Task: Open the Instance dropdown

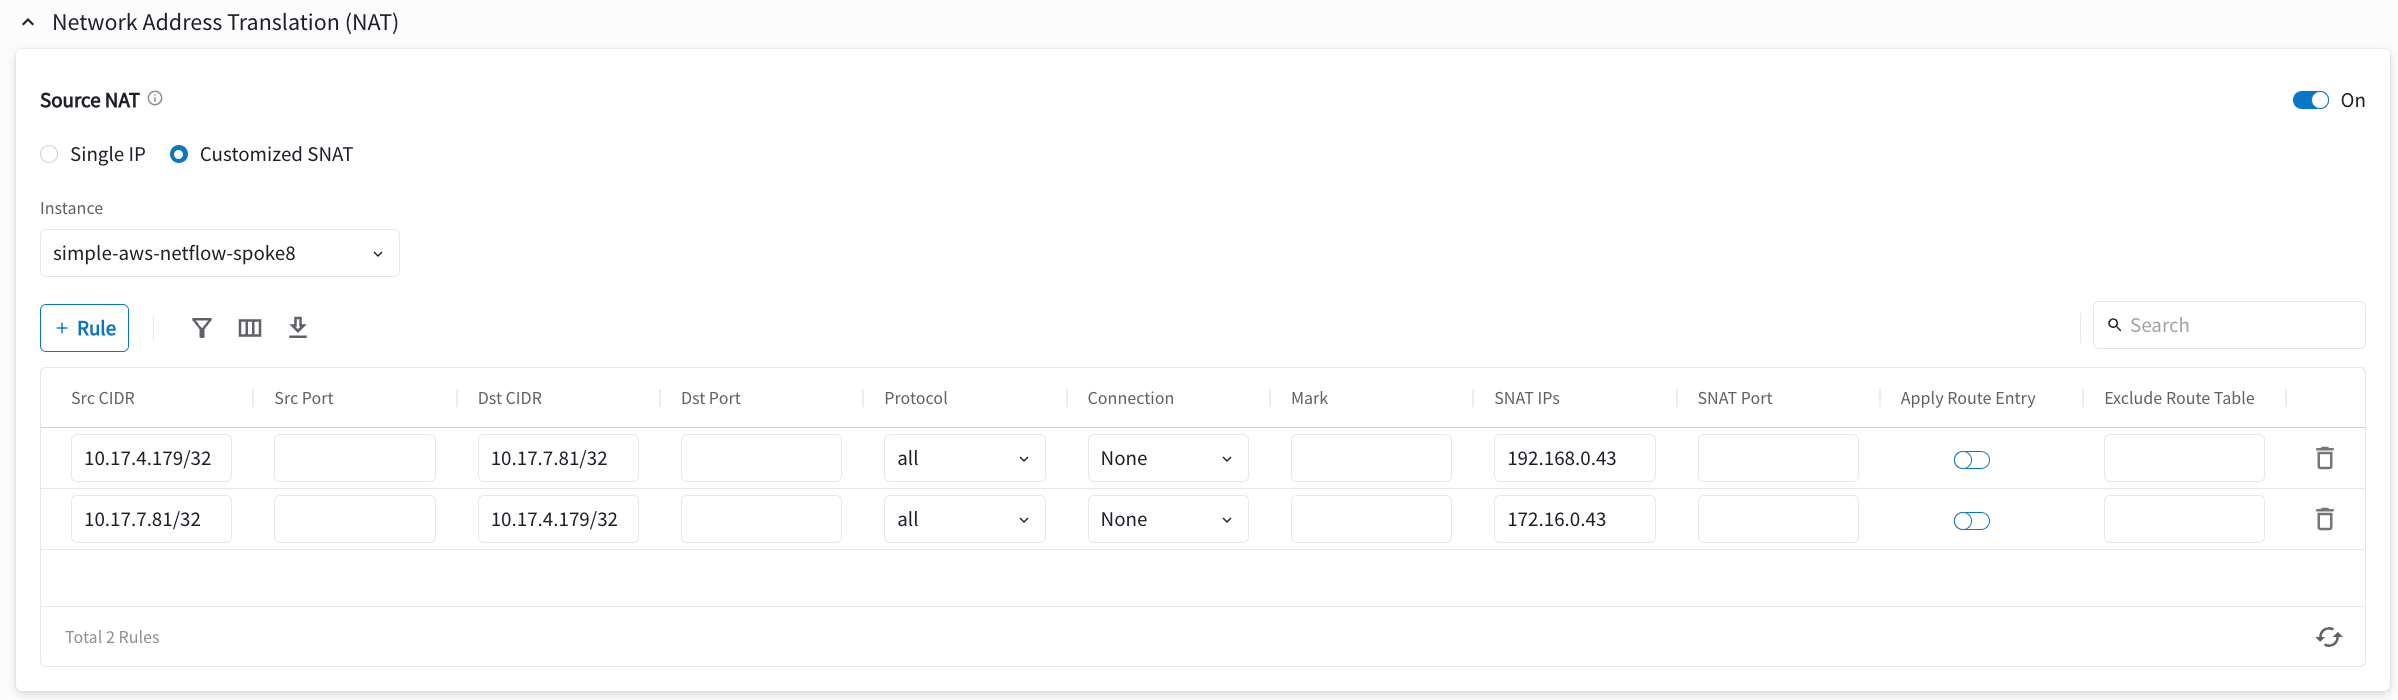Action: 219,253
